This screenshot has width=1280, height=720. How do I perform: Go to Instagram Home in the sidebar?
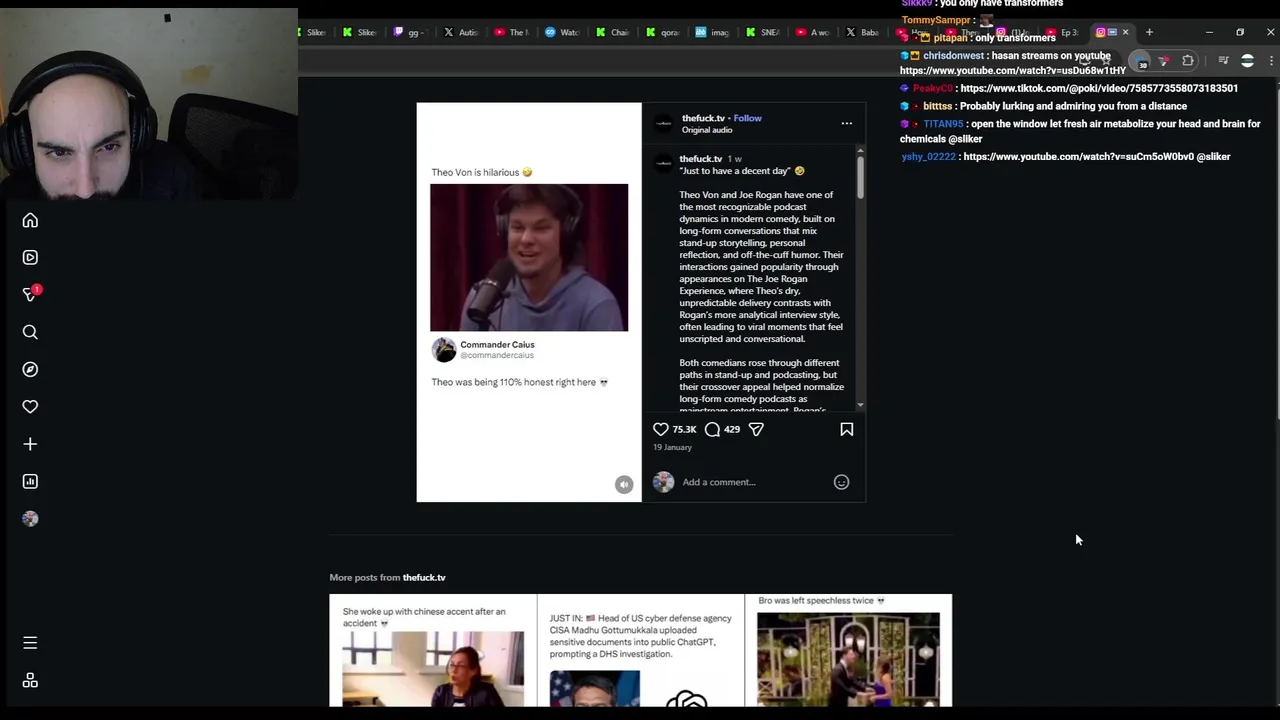pos(30,220)
